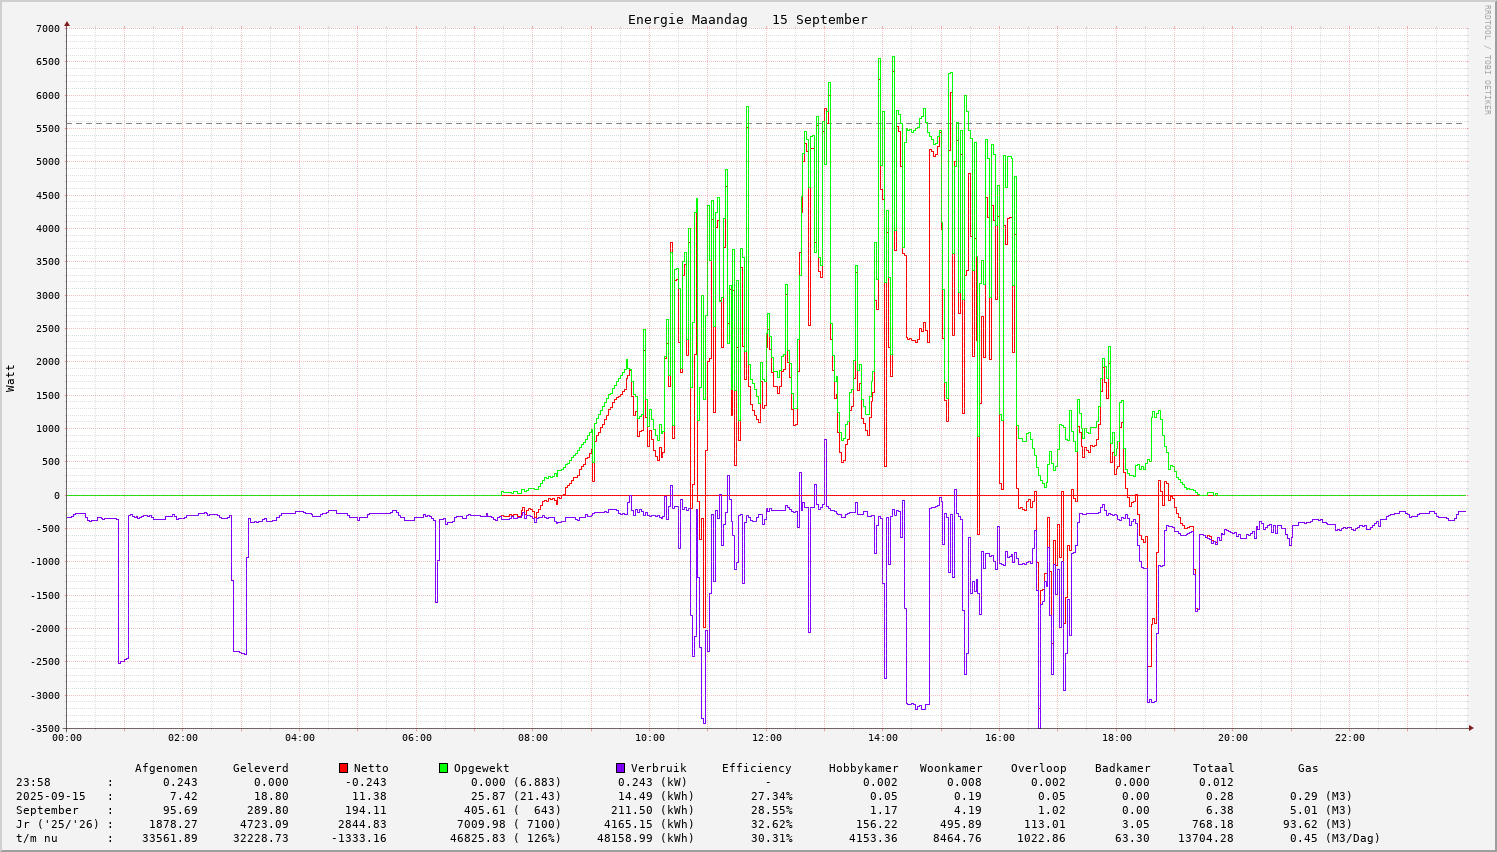Screen dimensions: 1497x852
Task: Click the RRDTOOL / TOBI OETIKER watermark
Action: click(1487, 59)
